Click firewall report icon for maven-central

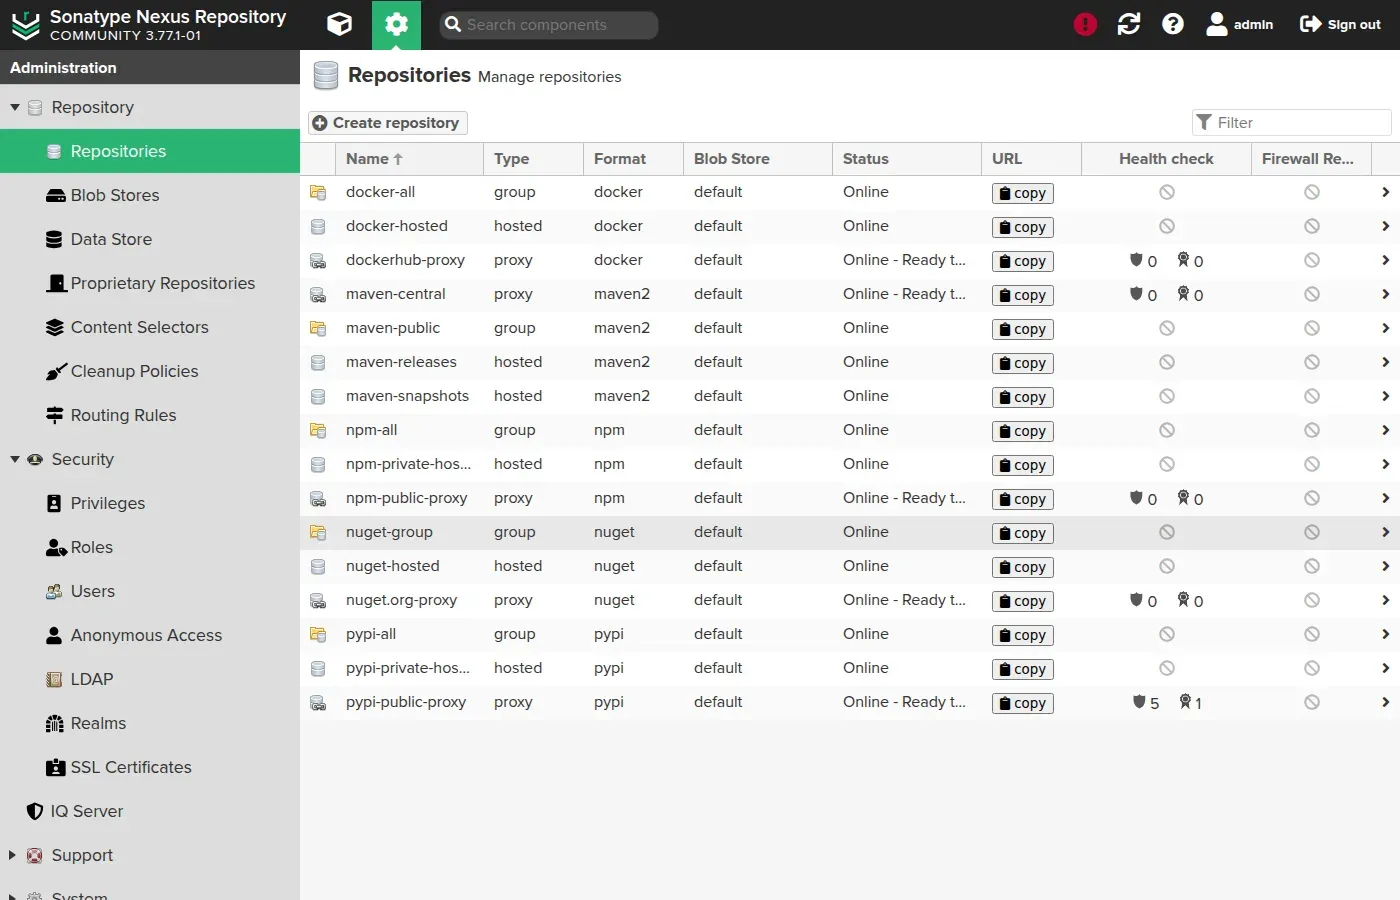[x=1312, y=294]
